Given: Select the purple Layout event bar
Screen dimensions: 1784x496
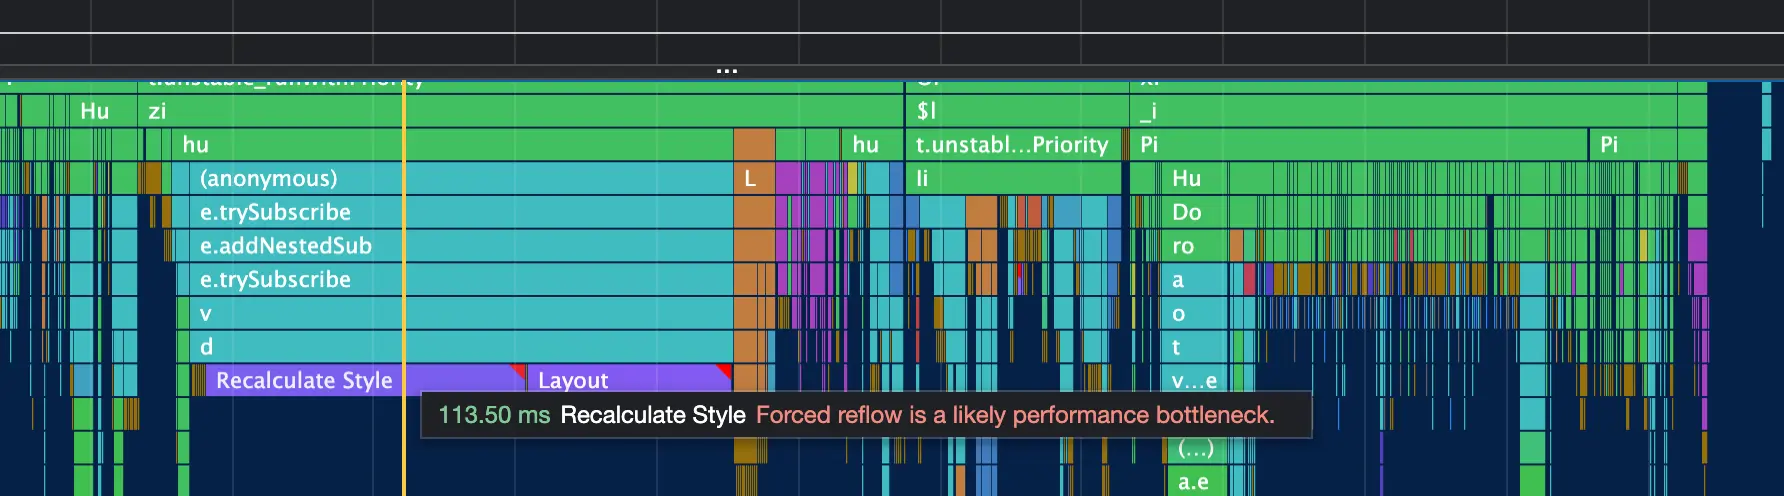Looking at the screenshot, I should [629, 380].
